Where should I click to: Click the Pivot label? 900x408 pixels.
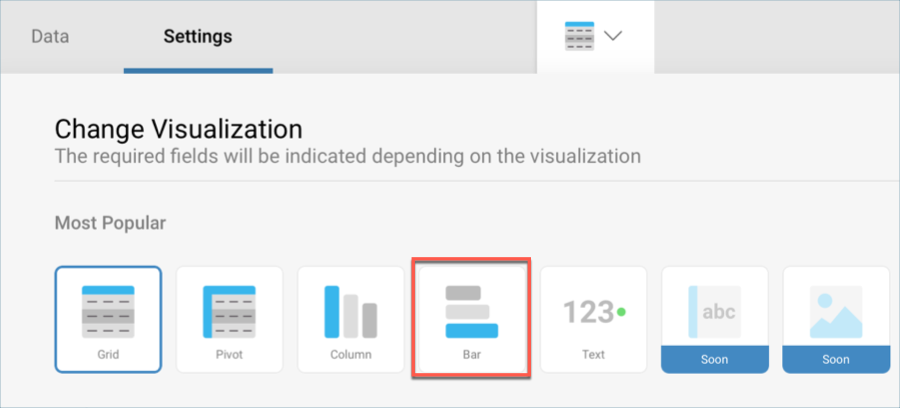229,354
